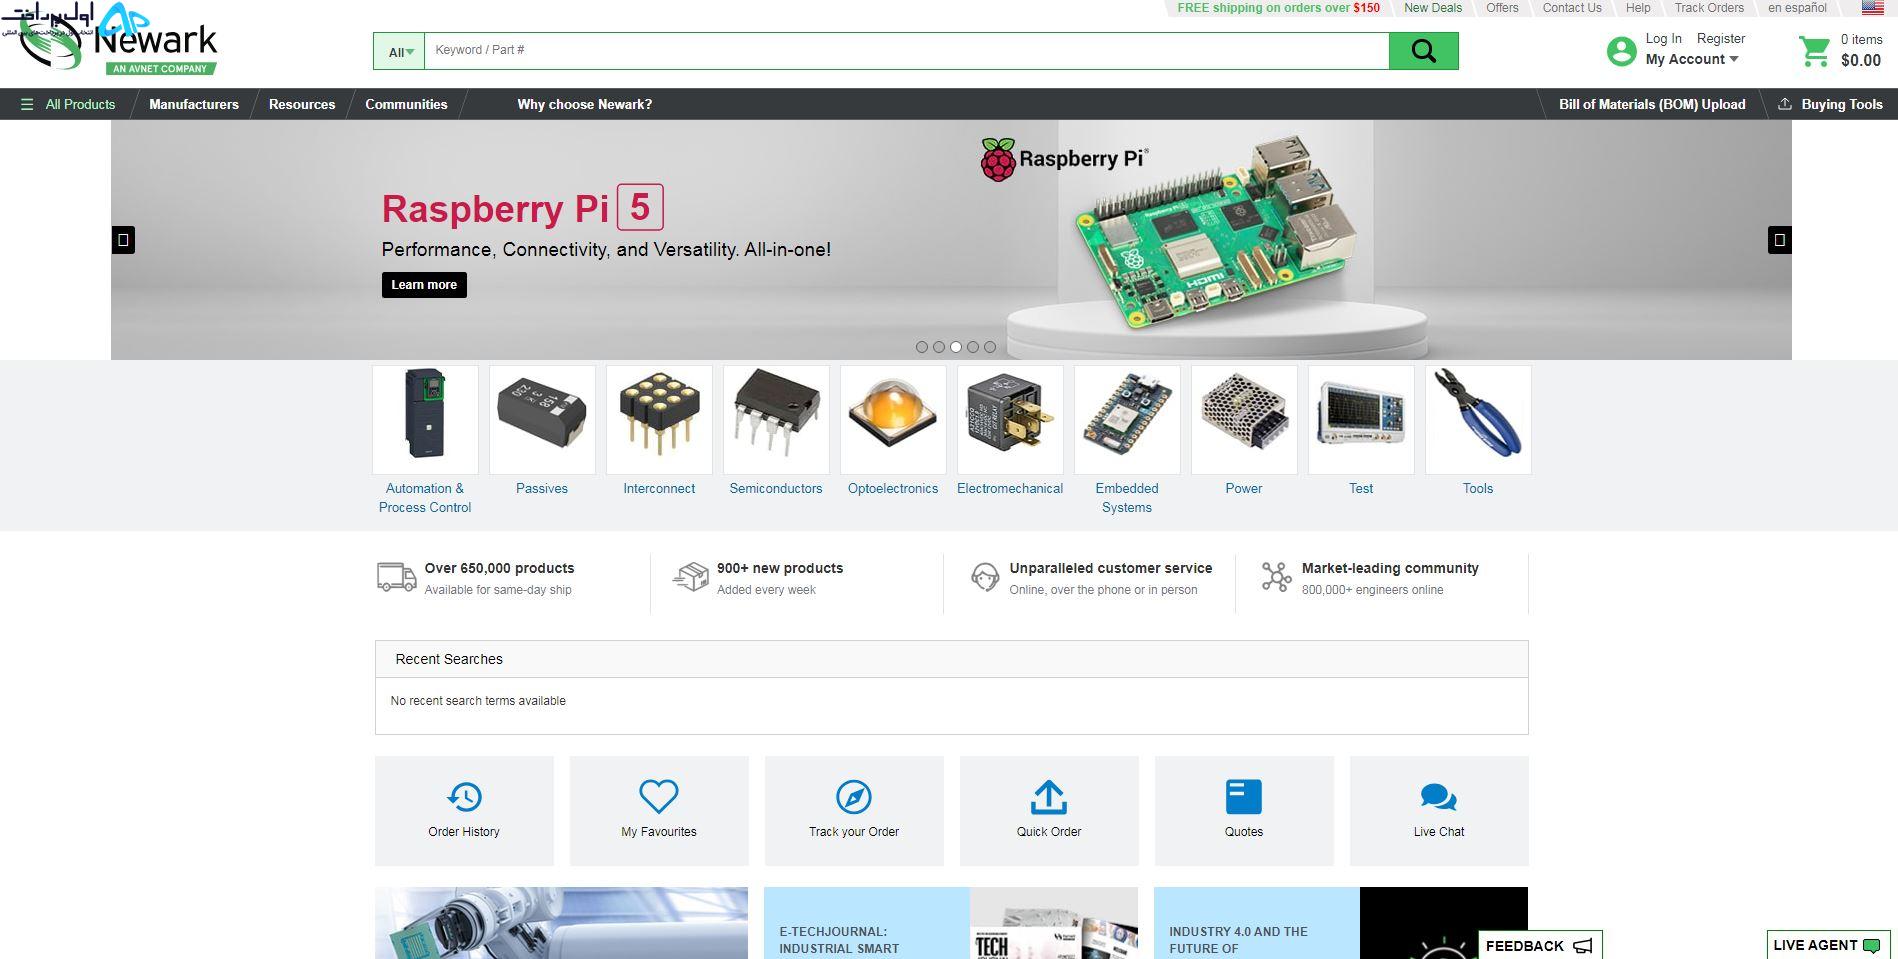This screenshot has height=959, width=1898.
Task: Open the shopping cart icon
Action: pyautogui.click(x=1814, y=51)
